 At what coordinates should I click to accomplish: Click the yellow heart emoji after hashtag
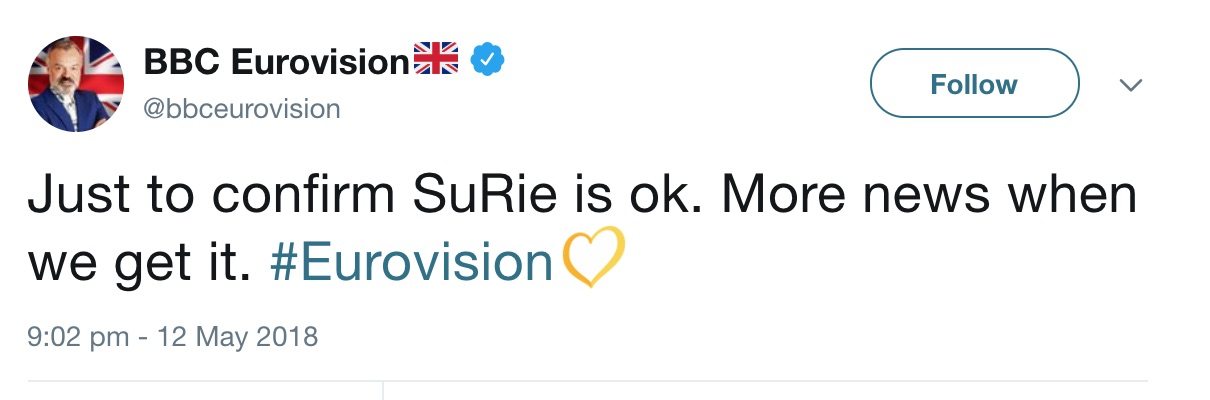[x=594, y=262]
